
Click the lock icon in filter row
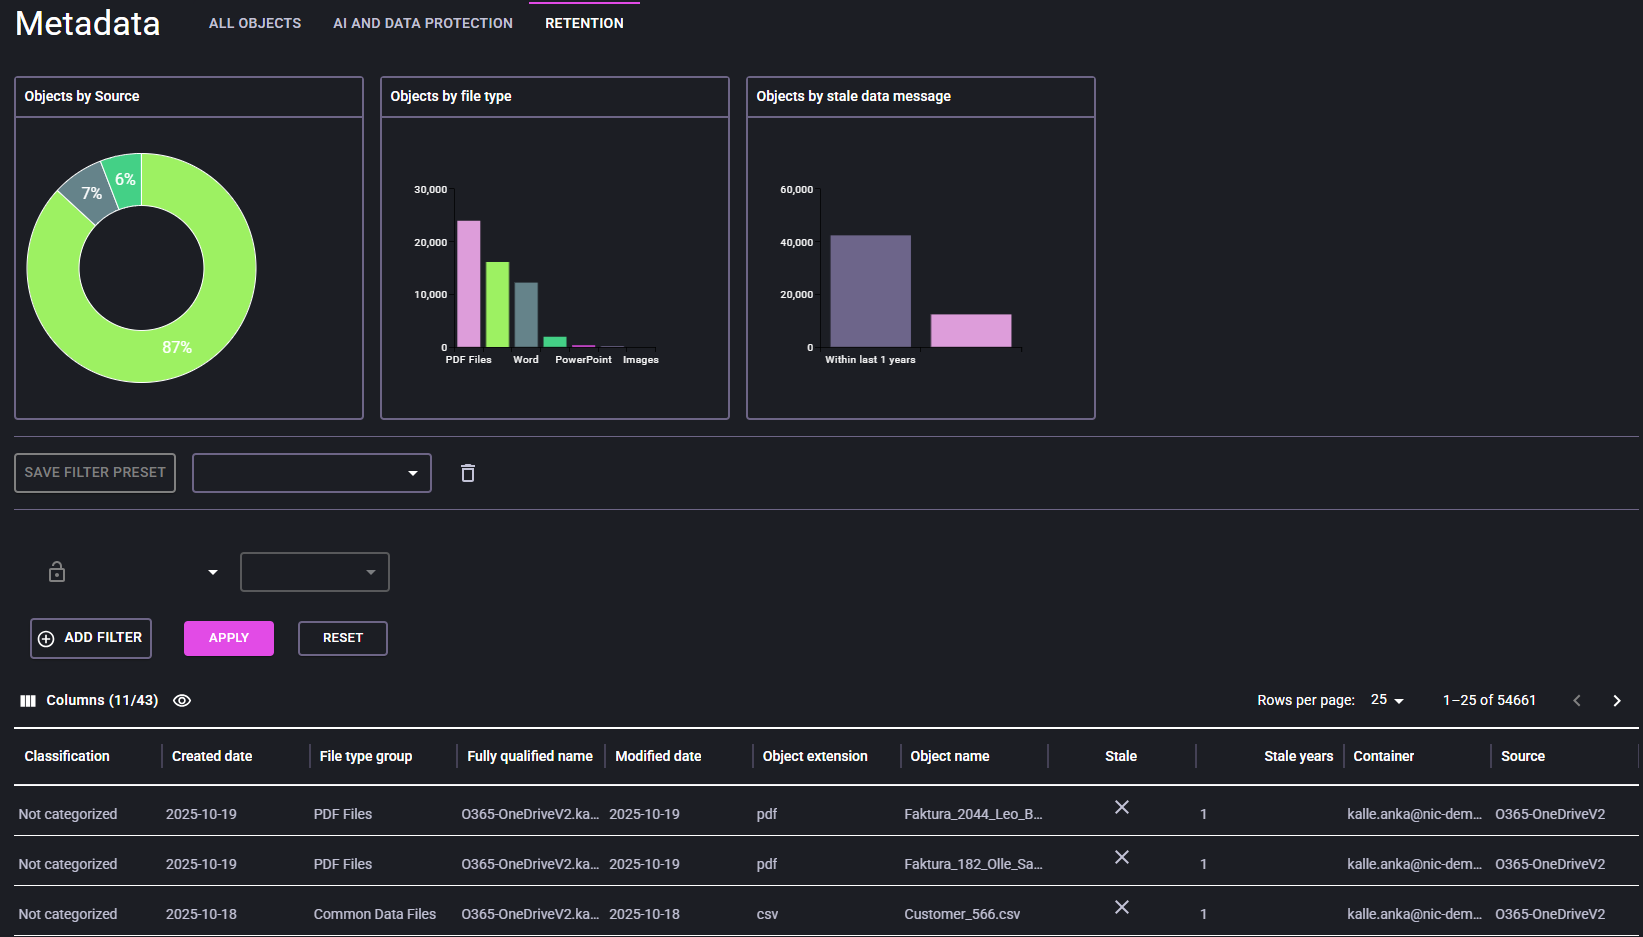point(57,572)
